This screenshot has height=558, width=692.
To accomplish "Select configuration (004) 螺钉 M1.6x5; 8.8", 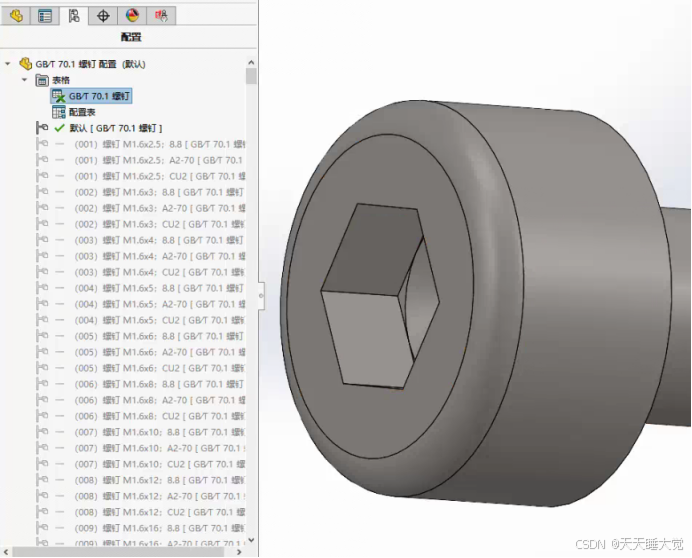I will [x=159, y=288].
